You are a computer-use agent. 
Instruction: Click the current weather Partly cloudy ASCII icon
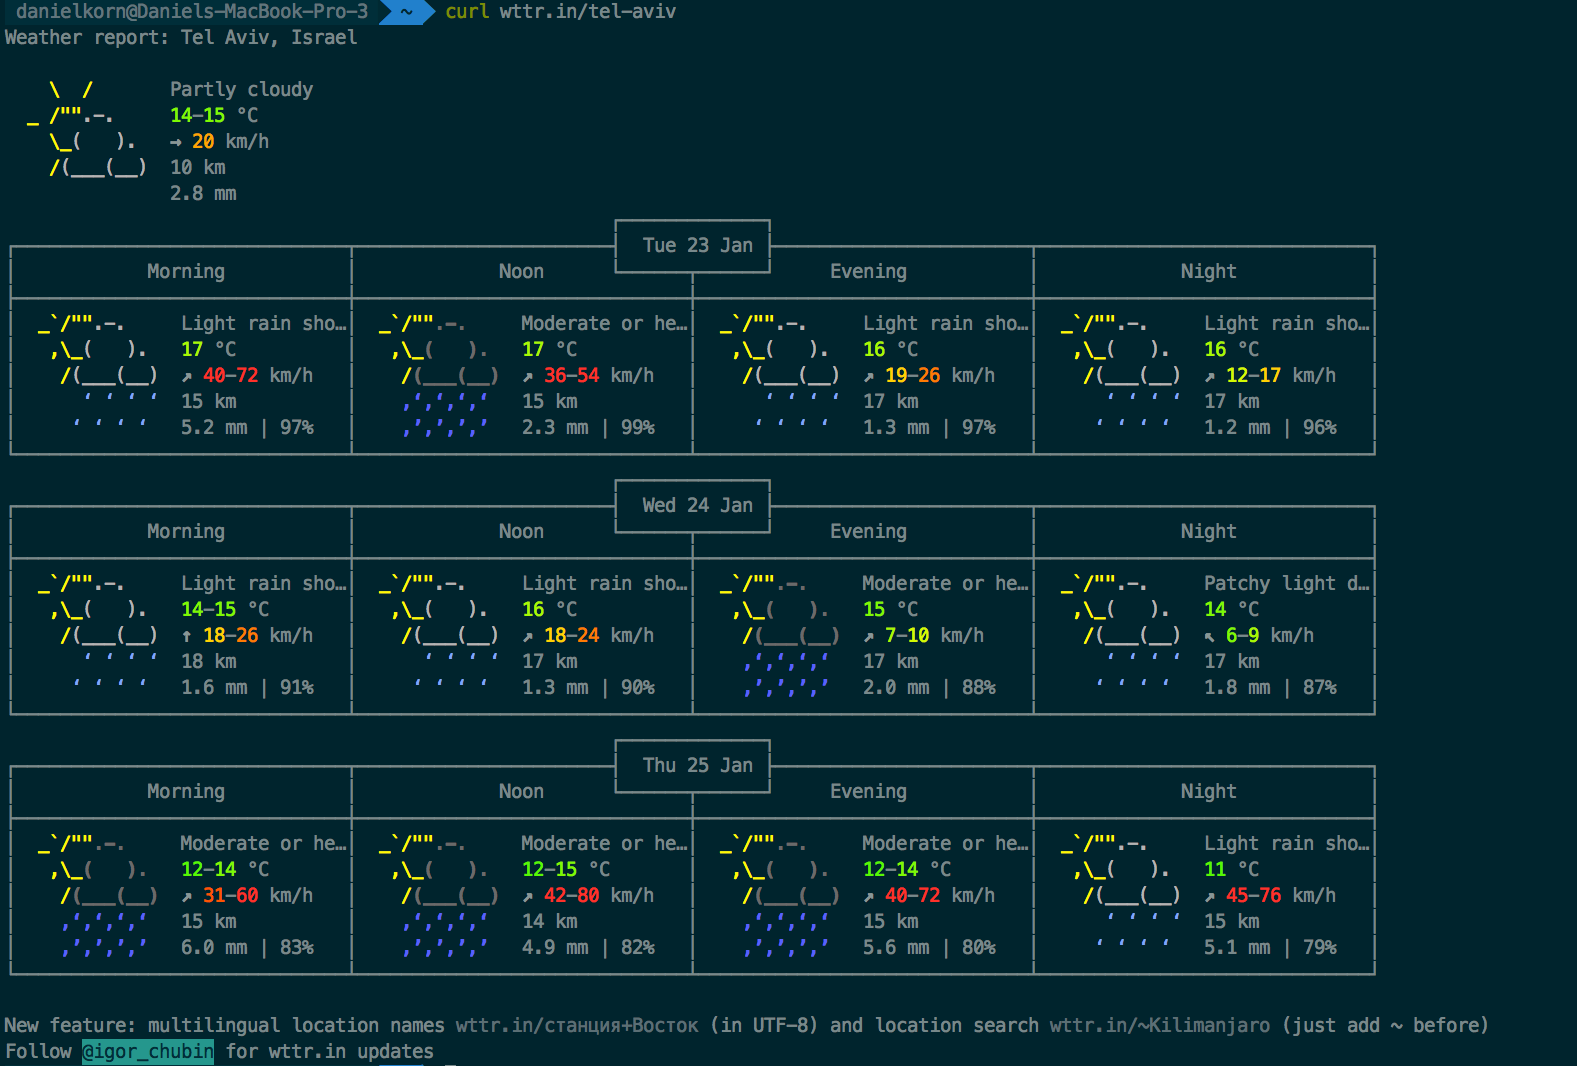pos(87,128)
